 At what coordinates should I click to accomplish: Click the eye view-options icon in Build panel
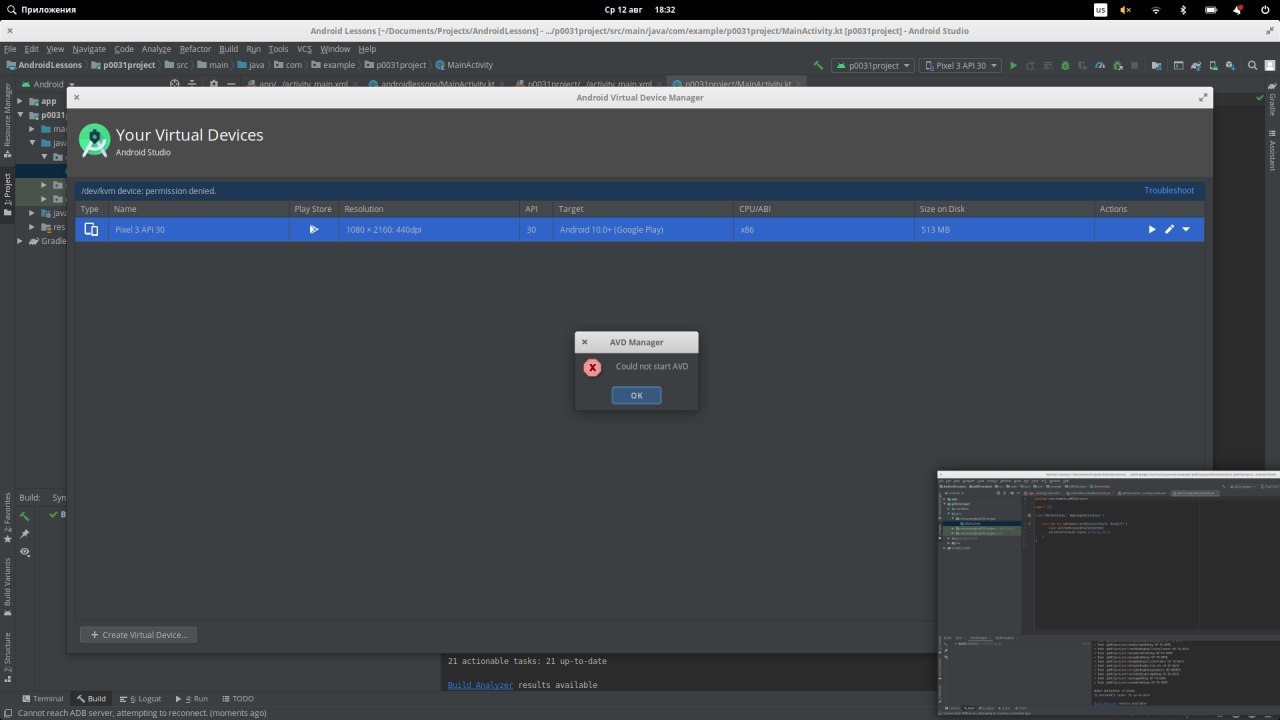[25, 552]
